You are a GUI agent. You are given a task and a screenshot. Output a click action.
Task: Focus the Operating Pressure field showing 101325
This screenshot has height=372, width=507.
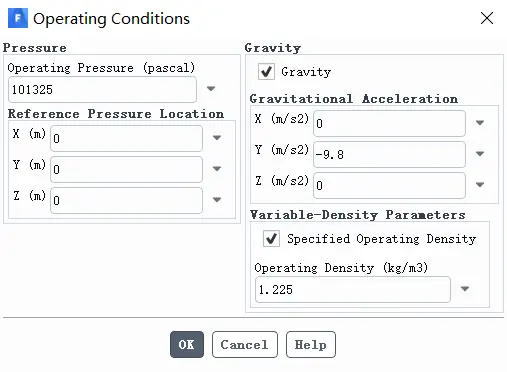pyautogui.click(x=102, y=89)
